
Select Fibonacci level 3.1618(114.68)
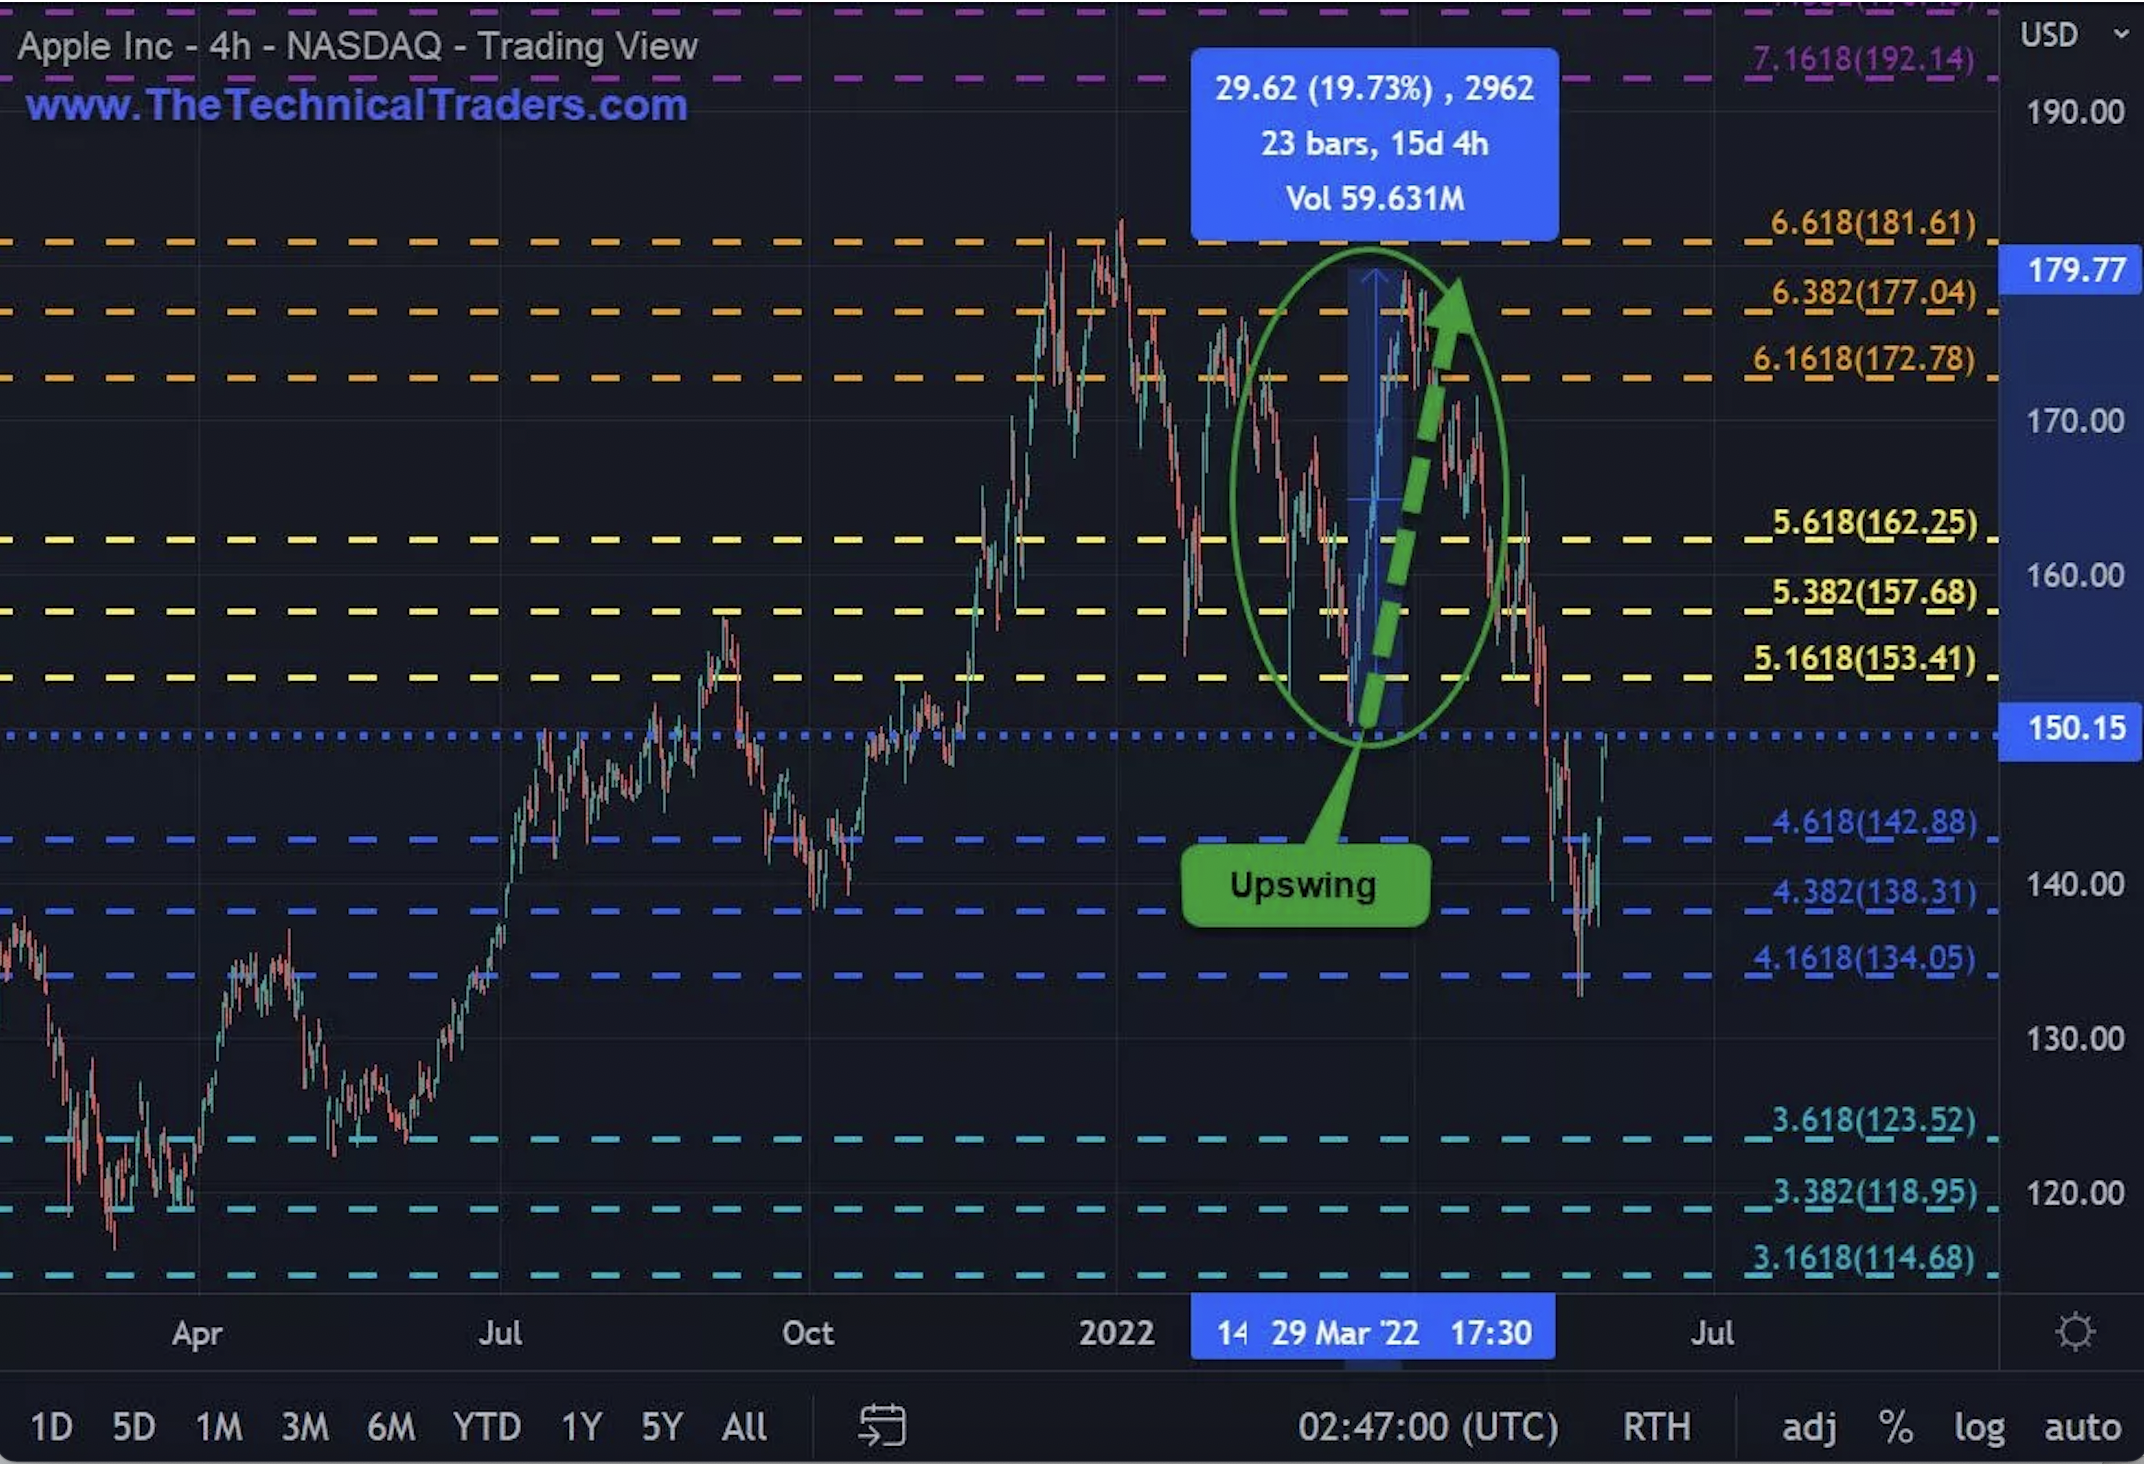pyautogui.click(x=1864, y=1258)
